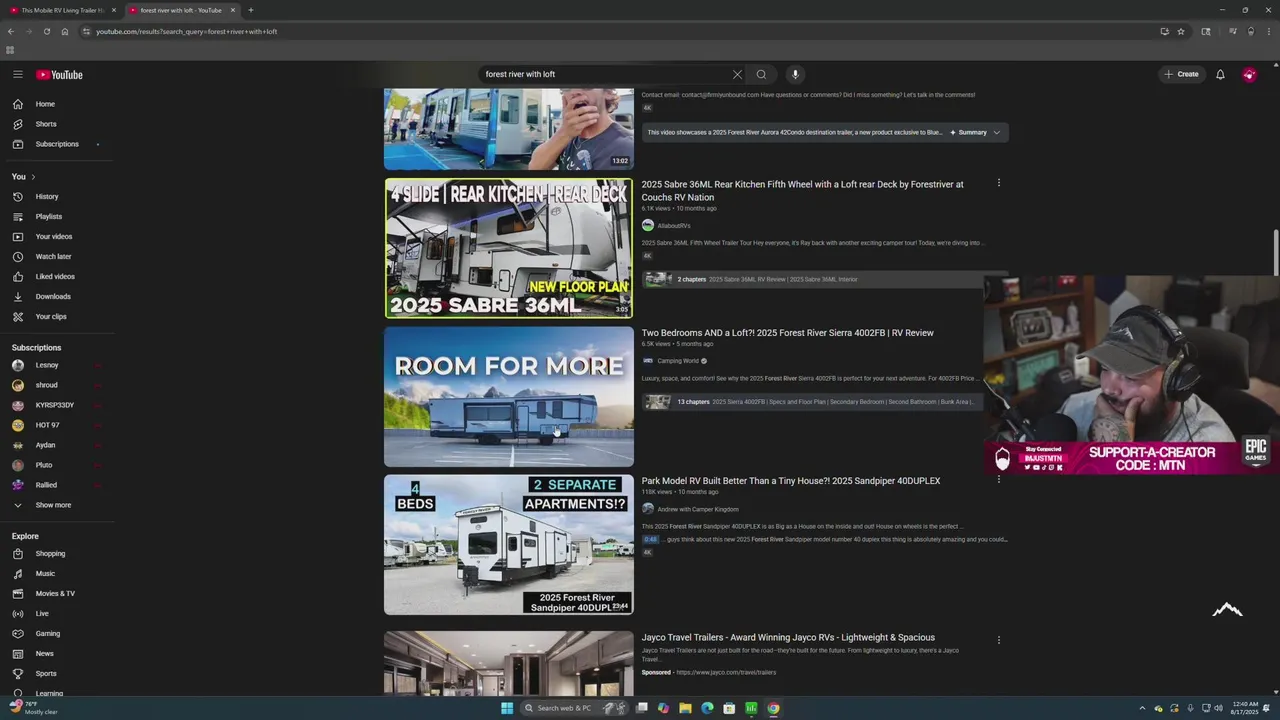
Task: Open the notifications bell
Action: (x=1220, y=74)
